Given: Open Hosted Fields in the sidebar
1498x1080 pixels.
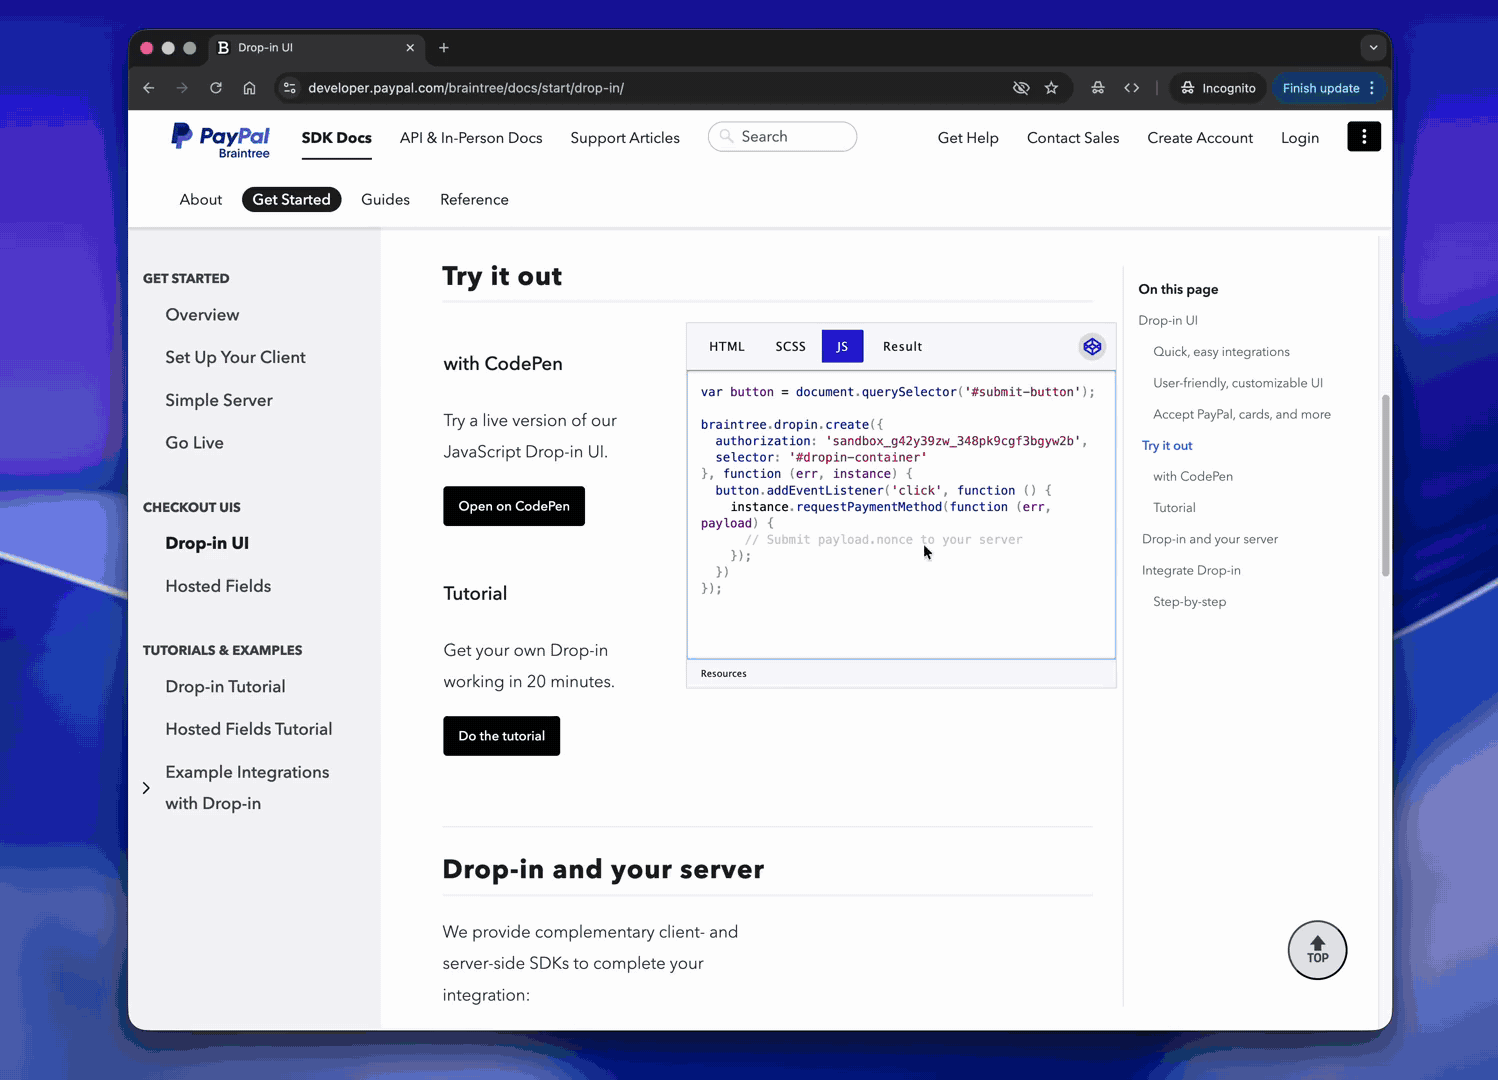Looking at the screenshot, I should pos(218,587).
